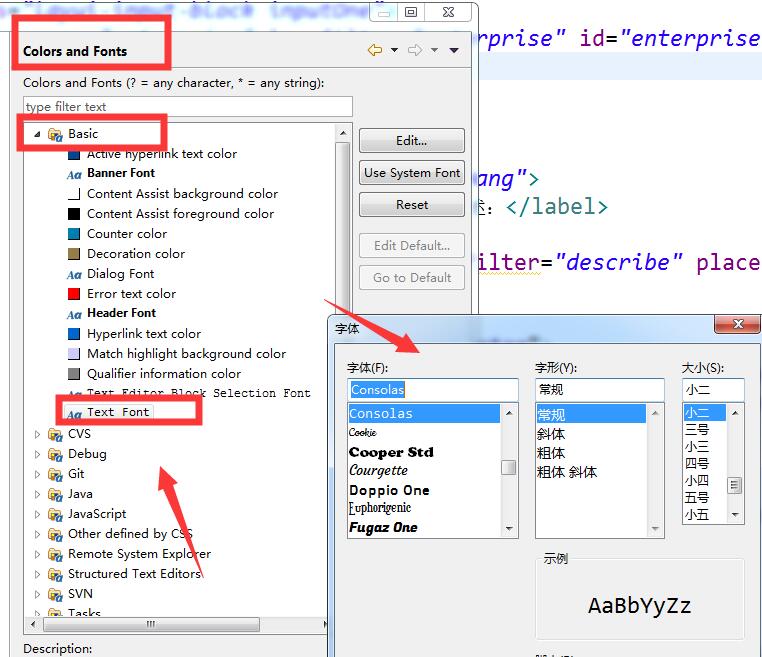Screen dimensions: 762x657
Task: Click the Reset button
Action: pyautogui.click(x=412, y=205)
